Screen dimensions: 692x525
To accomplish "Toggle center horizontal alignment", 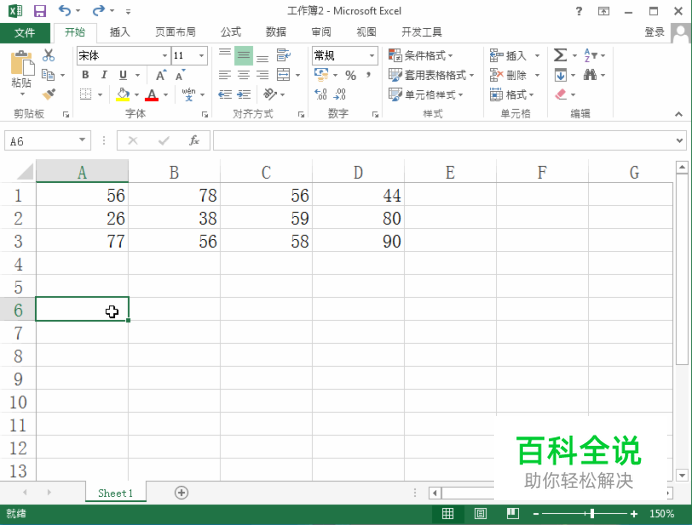I will click(x=244, y=75).
